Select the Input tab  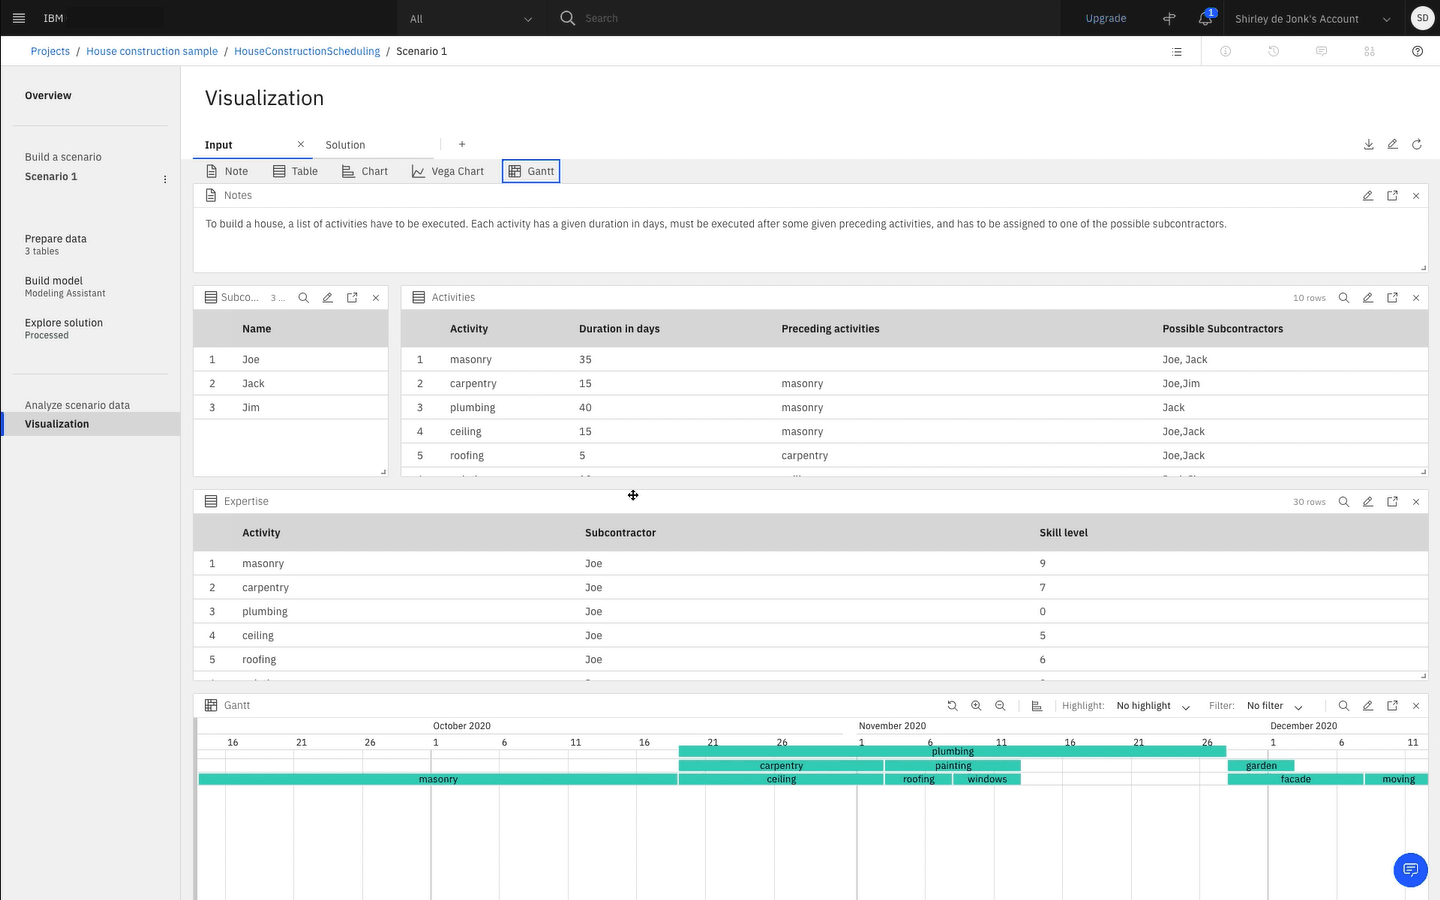point(219,145)
